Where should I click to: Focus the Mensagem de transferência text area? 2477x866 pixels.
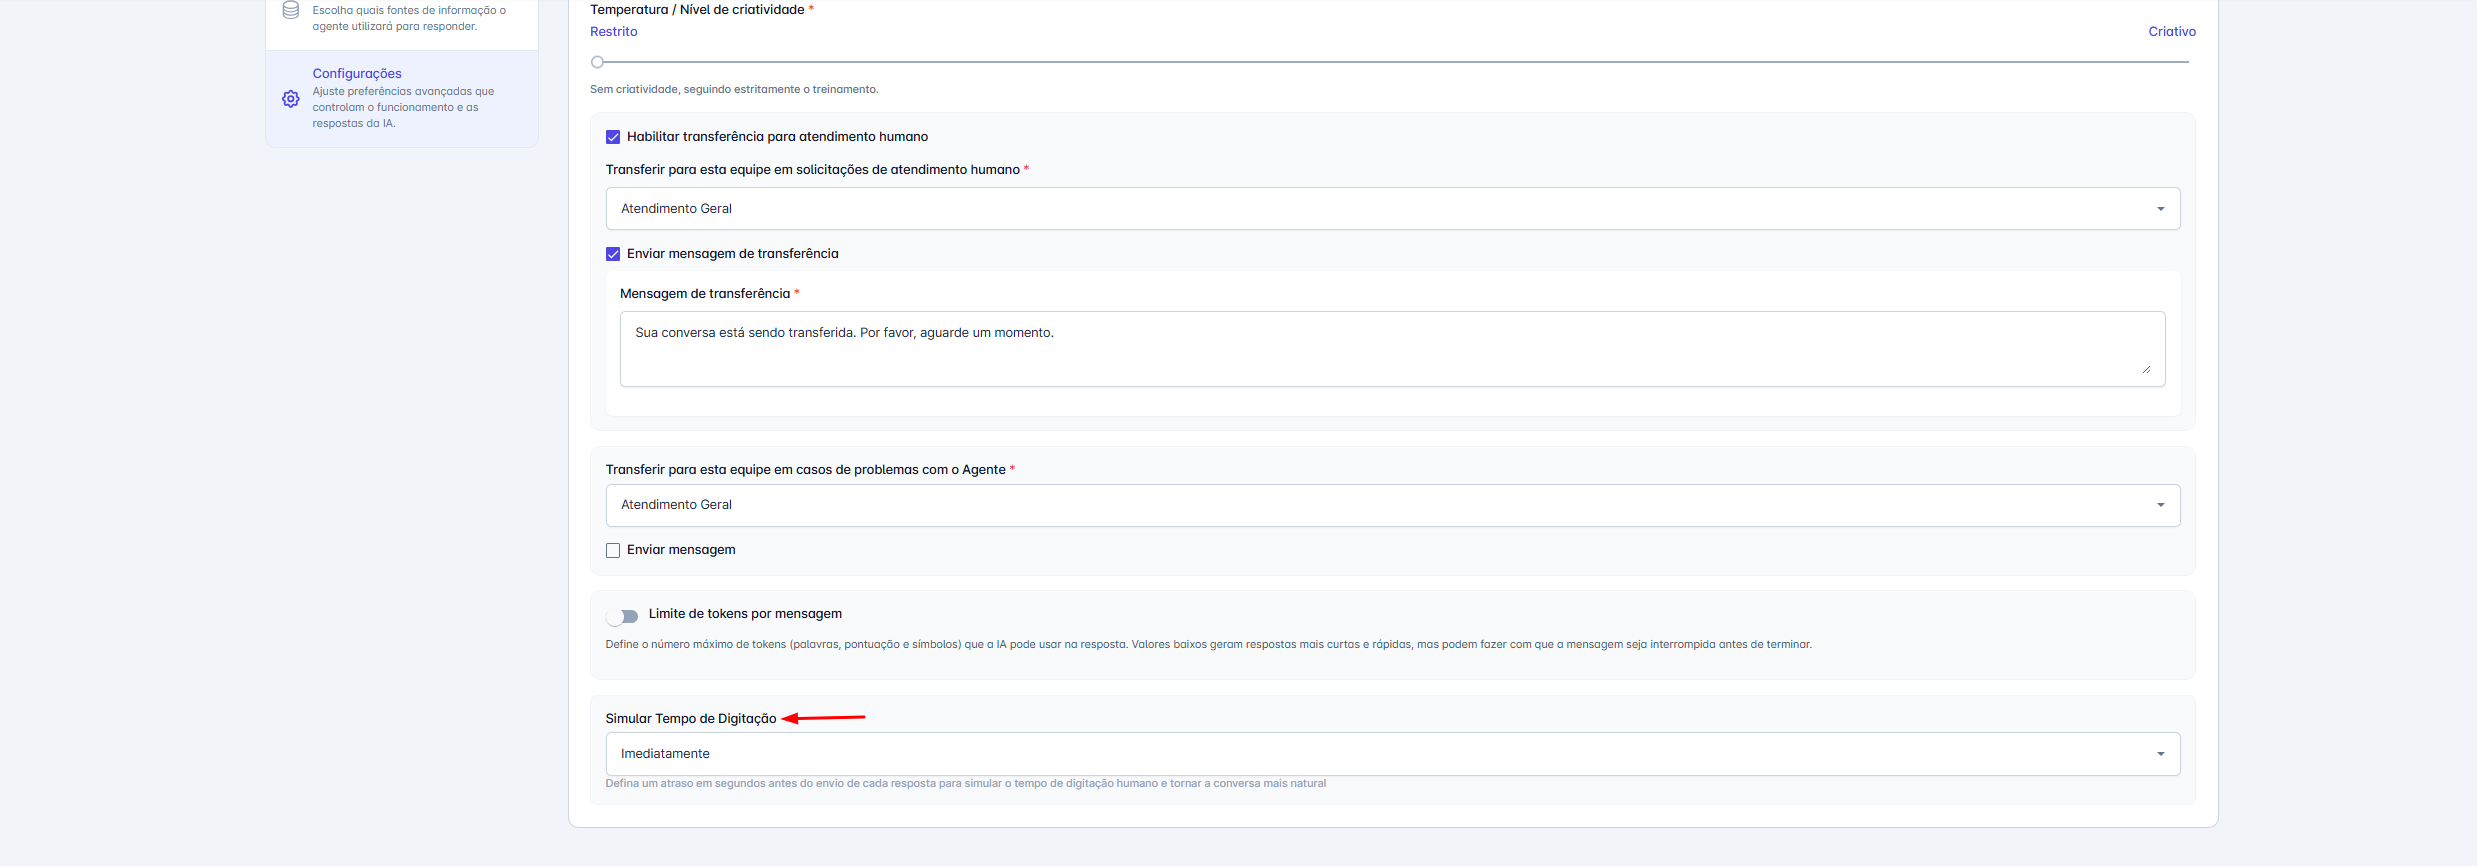tap(1390, 348)
